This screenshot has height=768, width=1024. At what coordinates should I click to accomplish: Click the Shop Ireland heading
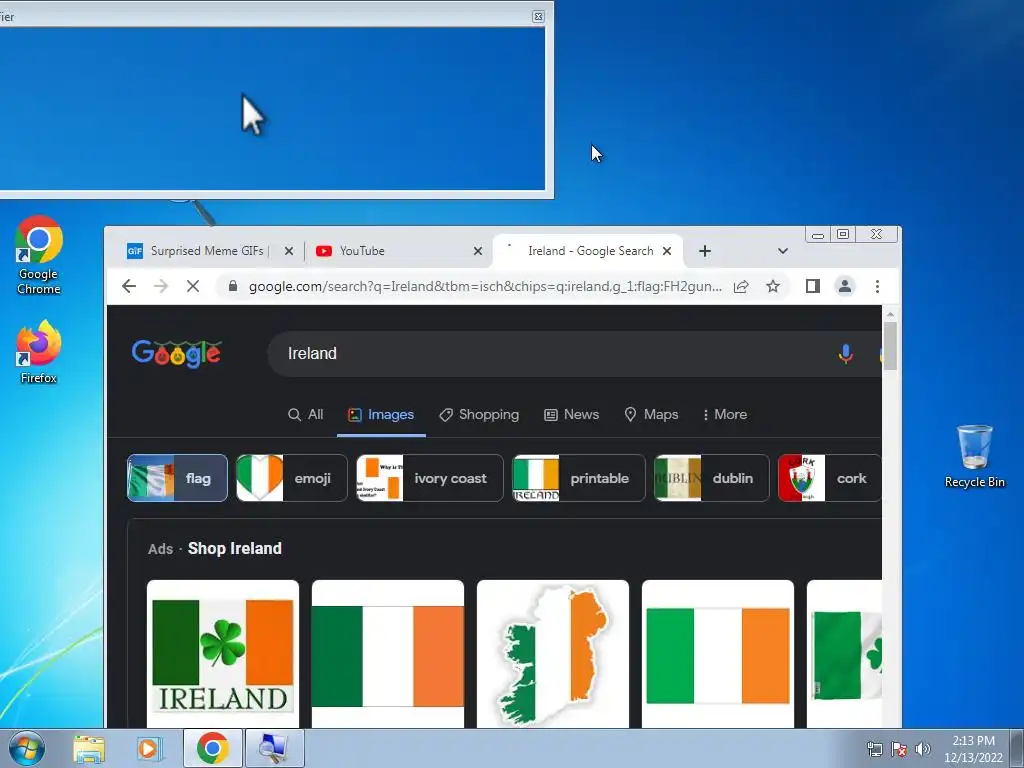coord(234,549)
